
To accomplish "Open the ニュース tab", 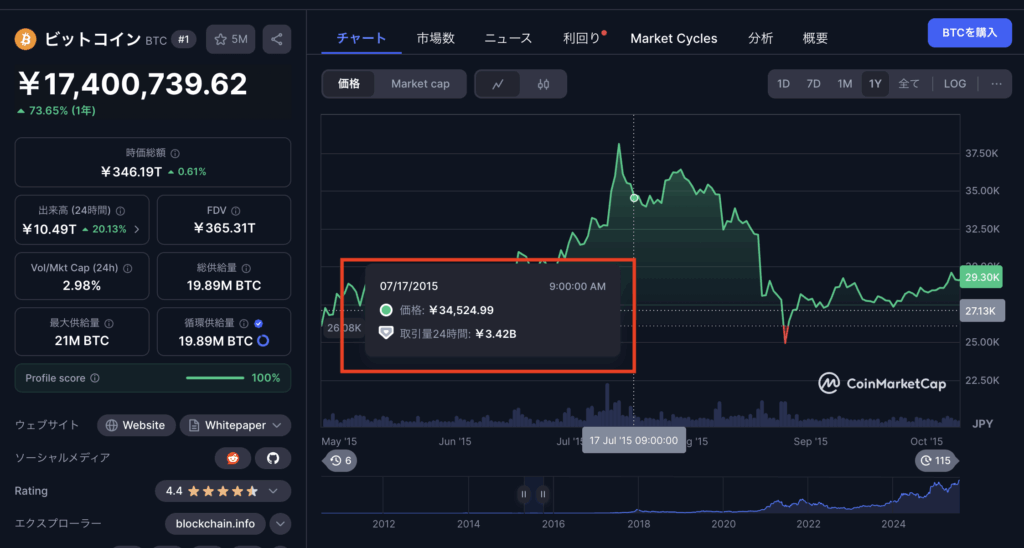I will point(508,39).
